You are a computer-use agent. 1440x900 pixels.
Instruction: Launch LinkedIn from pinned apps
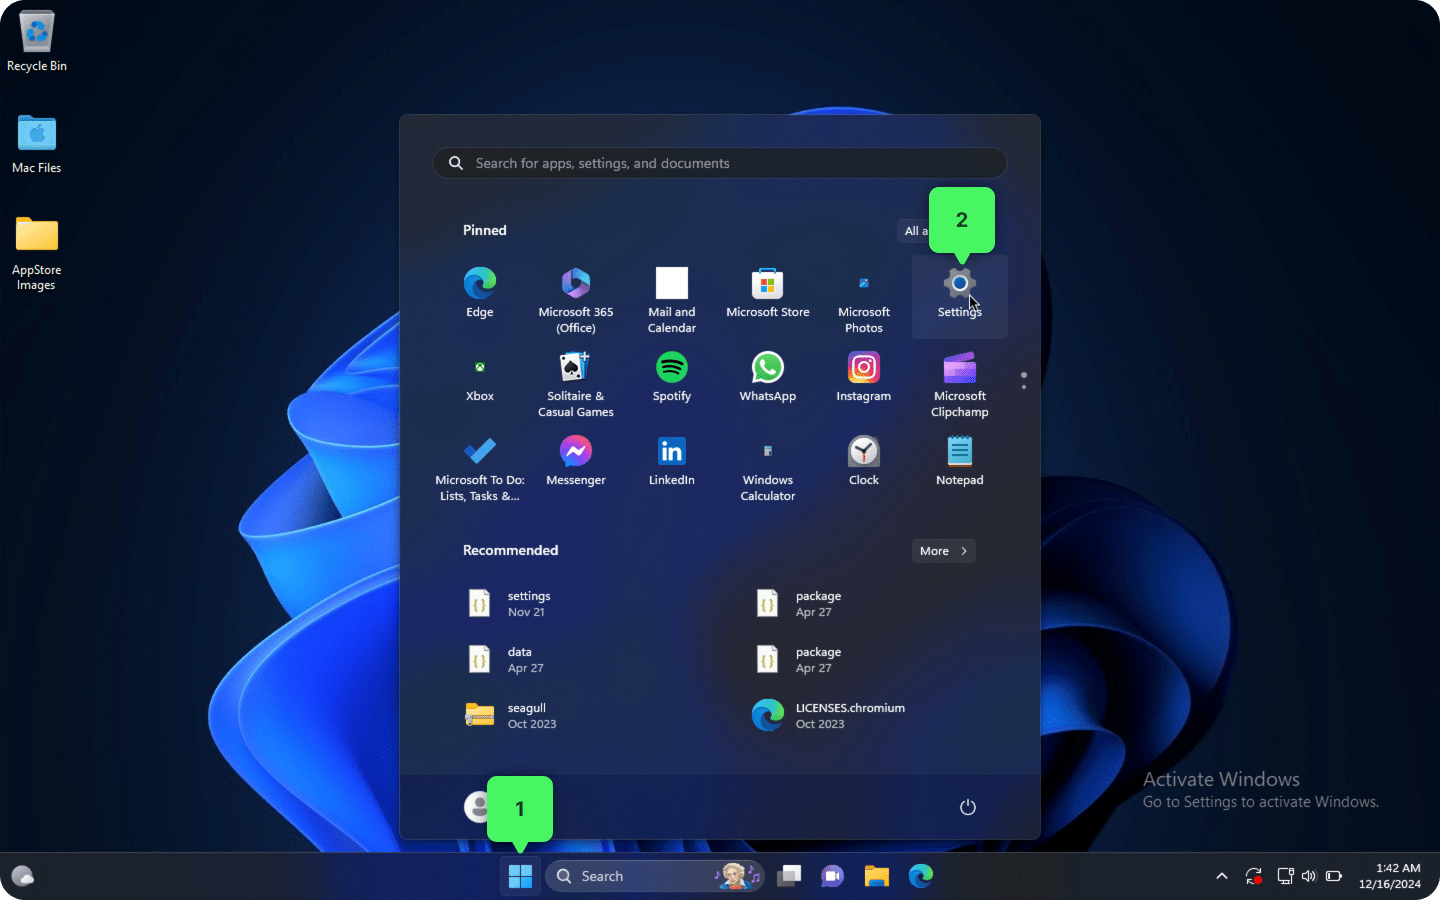coord(672,462)
